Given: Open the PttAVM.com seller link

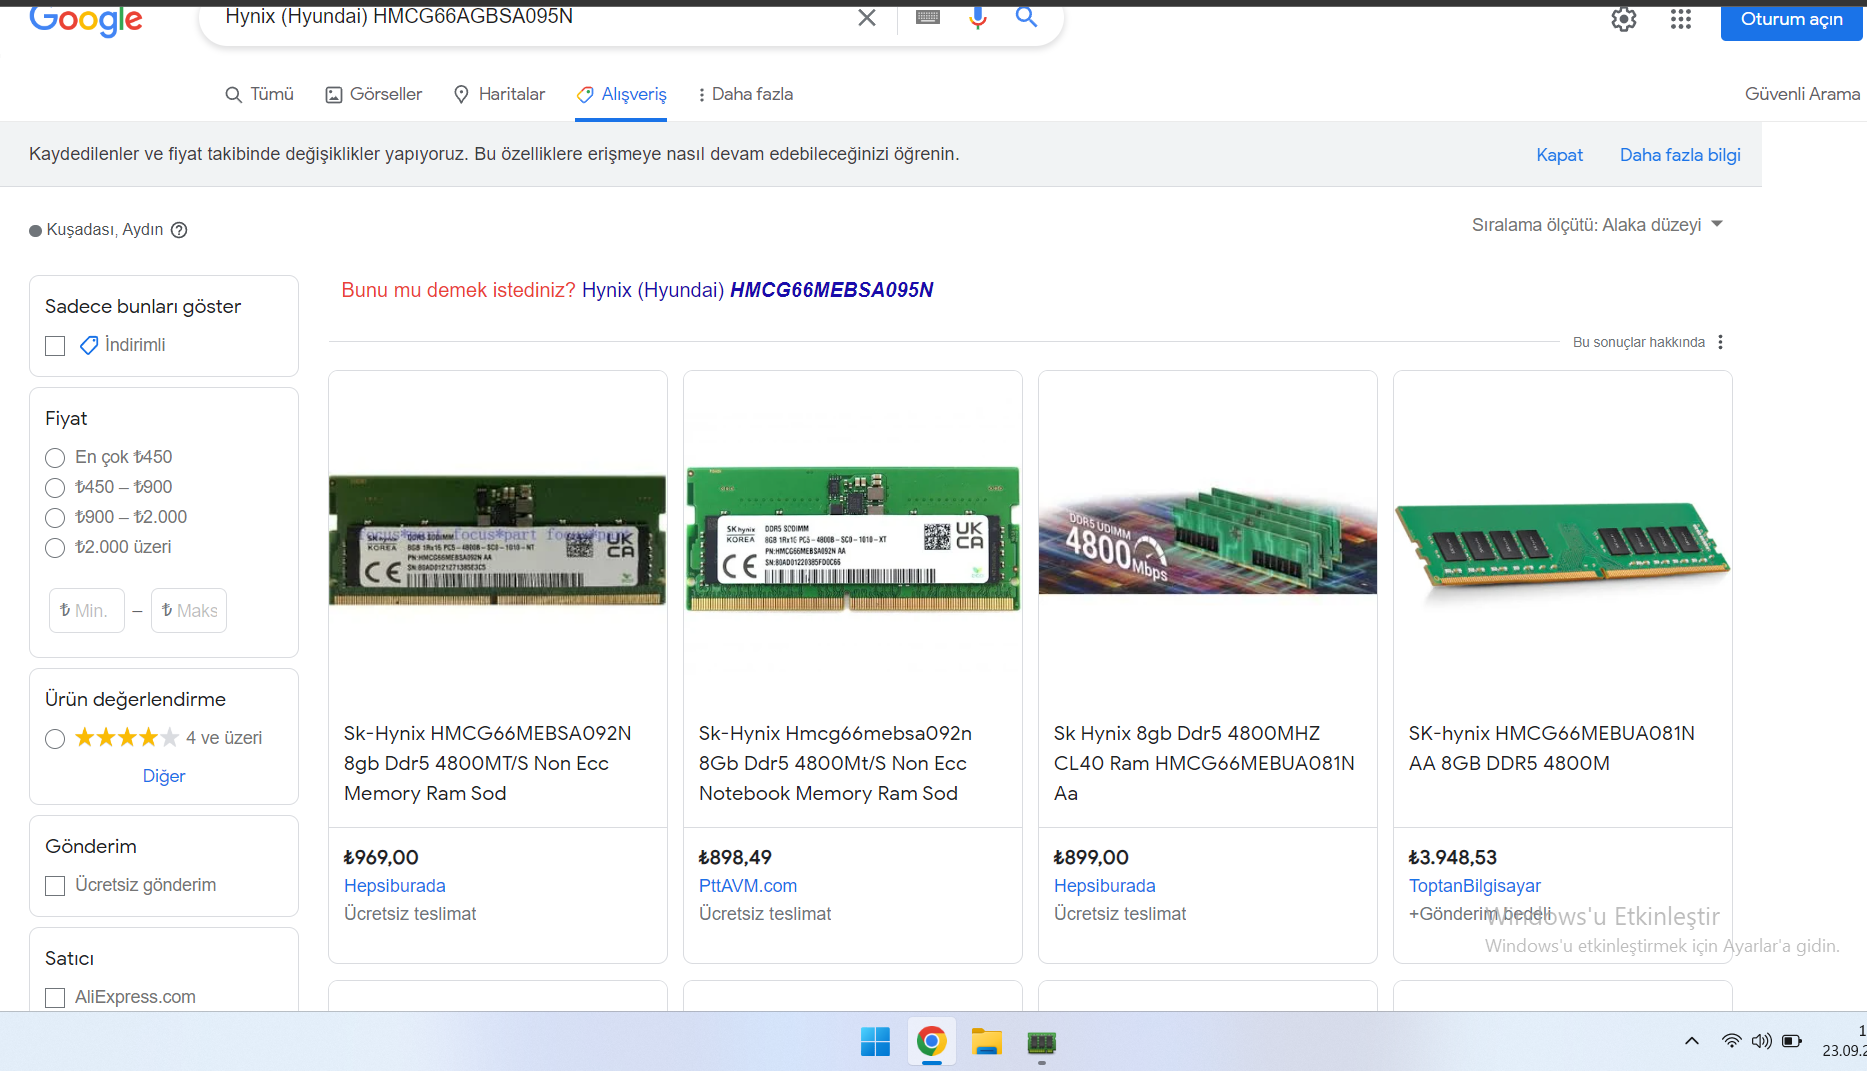Looking at the screenshot, I should coord(748,886).
